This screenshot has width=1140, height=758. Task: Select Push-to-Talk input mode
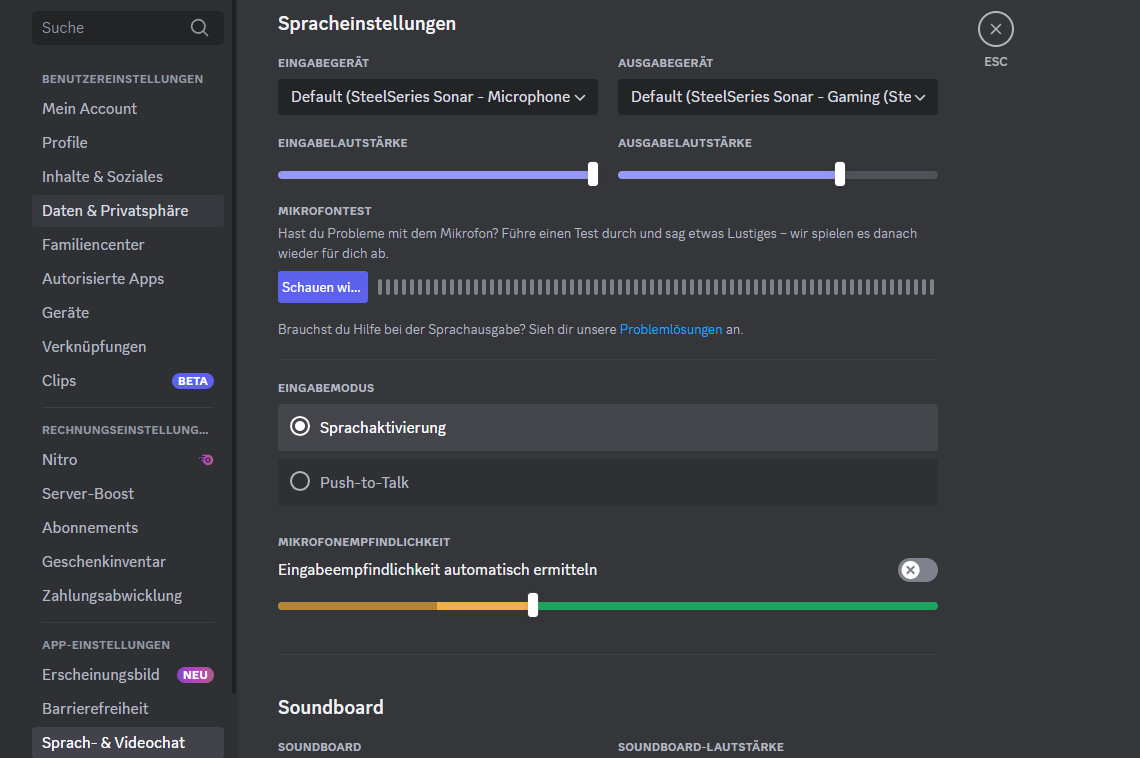click(x=607, y=483)
